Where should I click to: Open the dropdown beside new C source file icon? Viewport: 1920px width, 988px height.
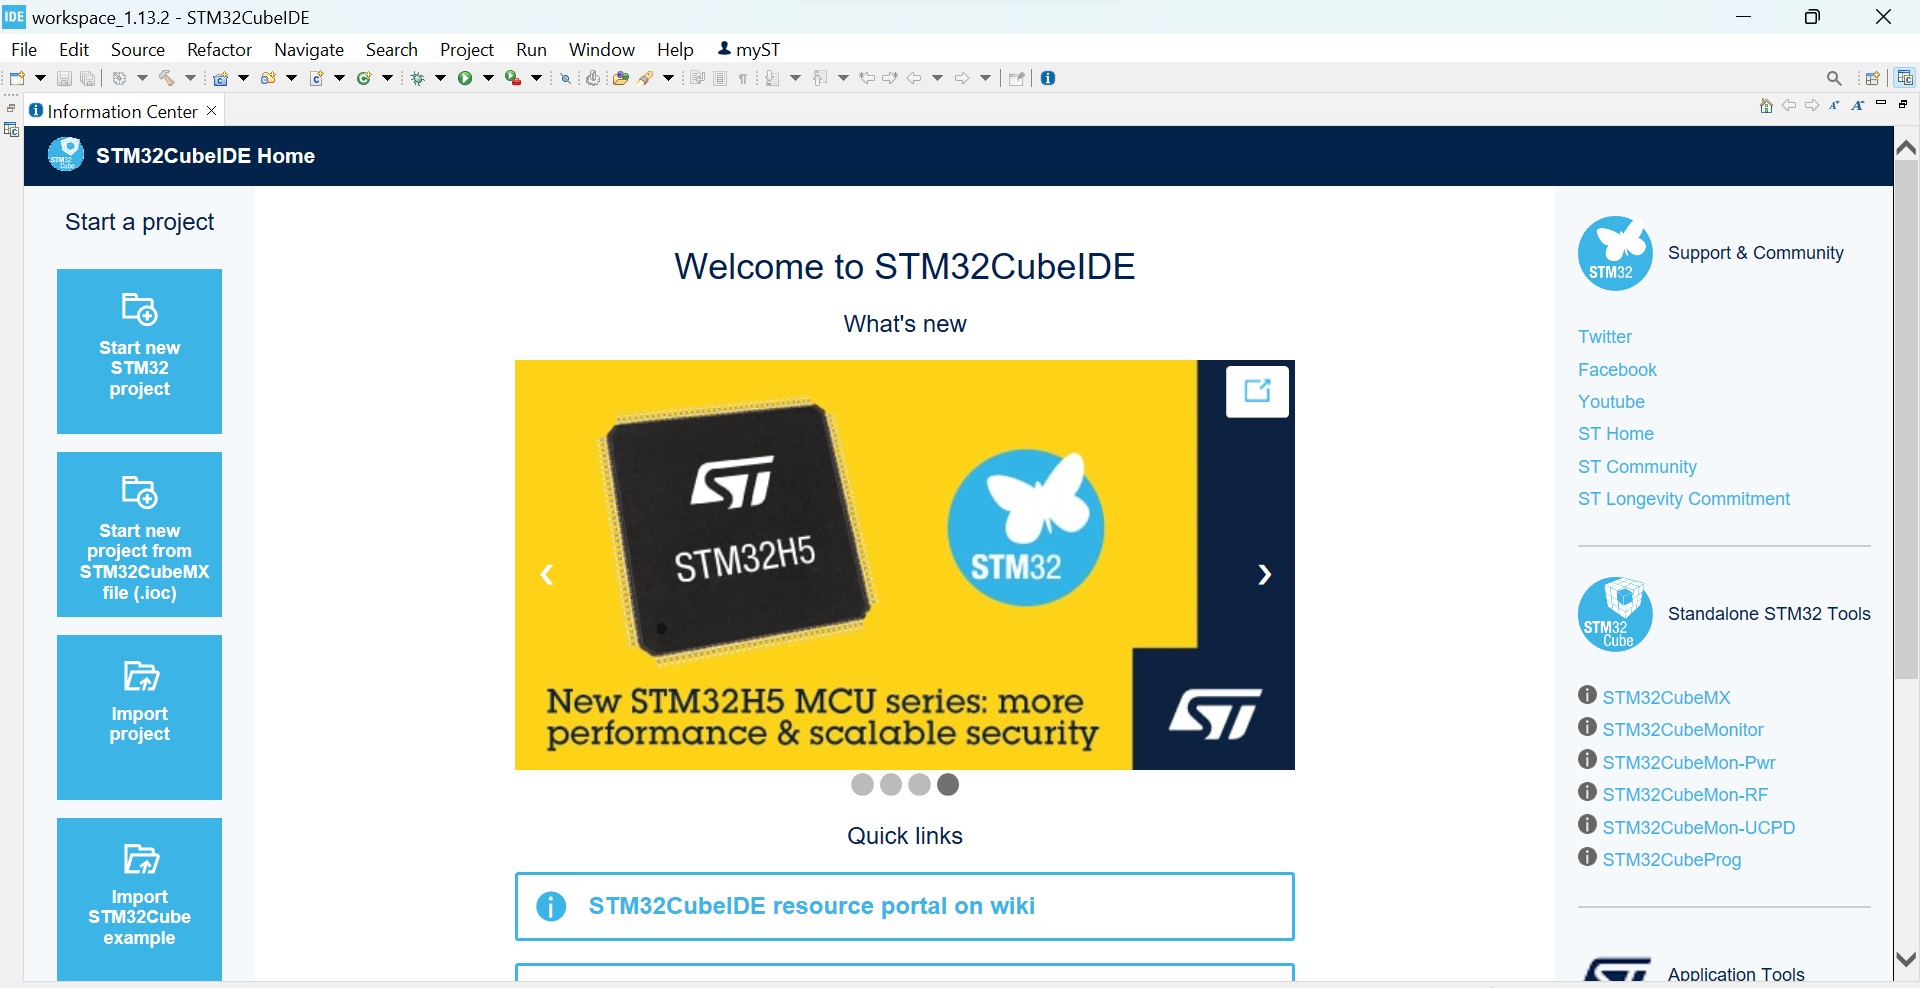coord(340,78)
